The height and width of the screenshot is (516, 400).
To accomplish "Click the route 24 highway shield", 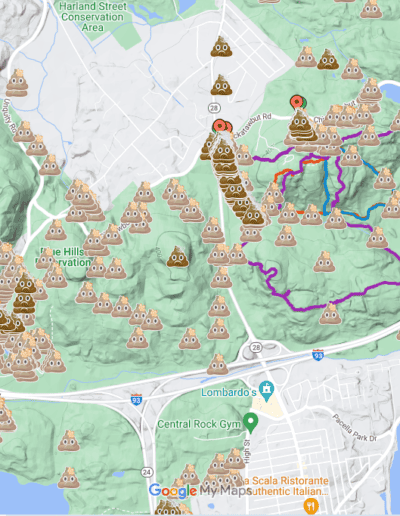I will (x=147, y=472).
